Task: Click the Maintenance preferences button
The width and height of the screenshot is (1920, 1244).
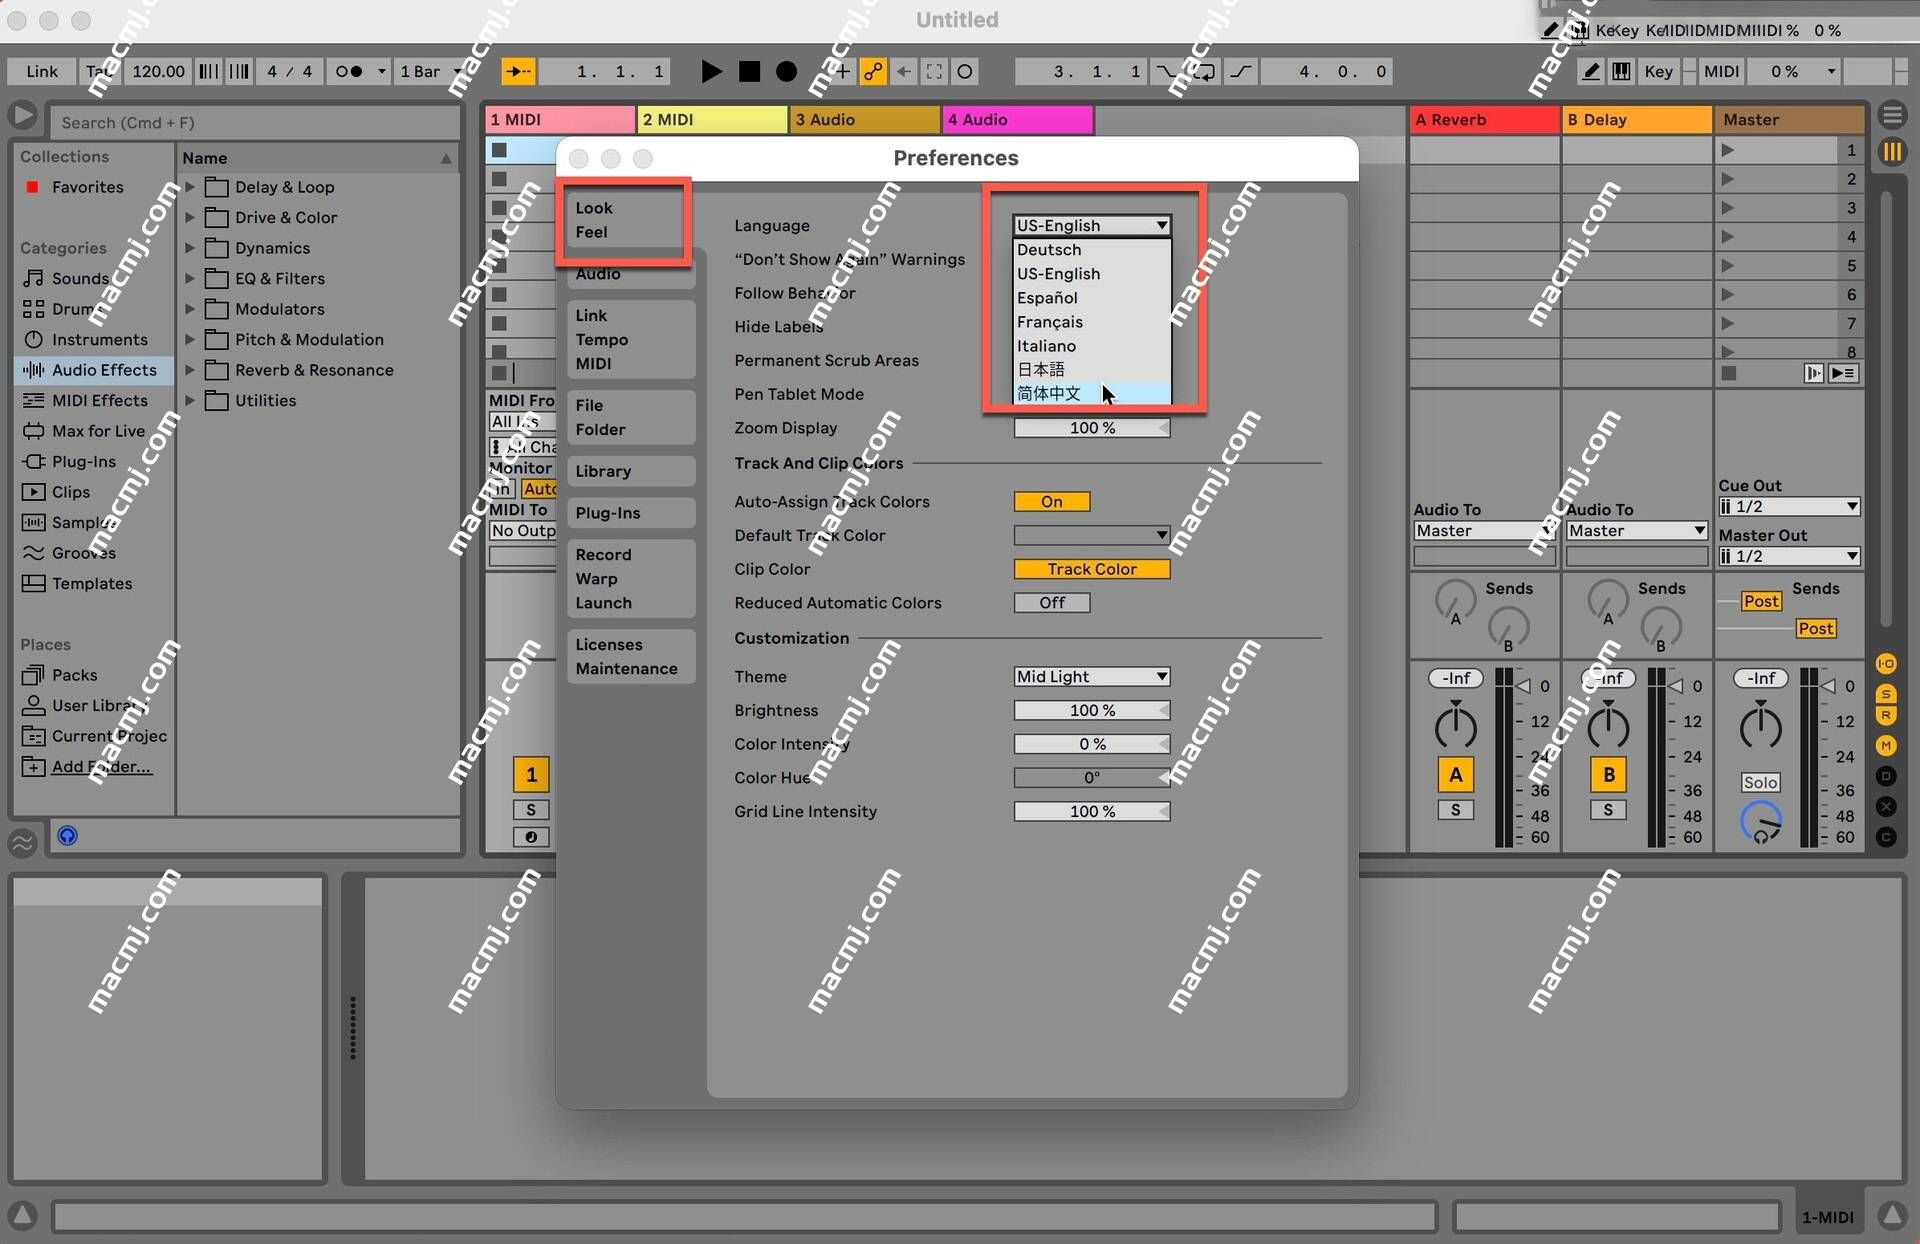Action: pyautogui.click(x=626, y=666)
